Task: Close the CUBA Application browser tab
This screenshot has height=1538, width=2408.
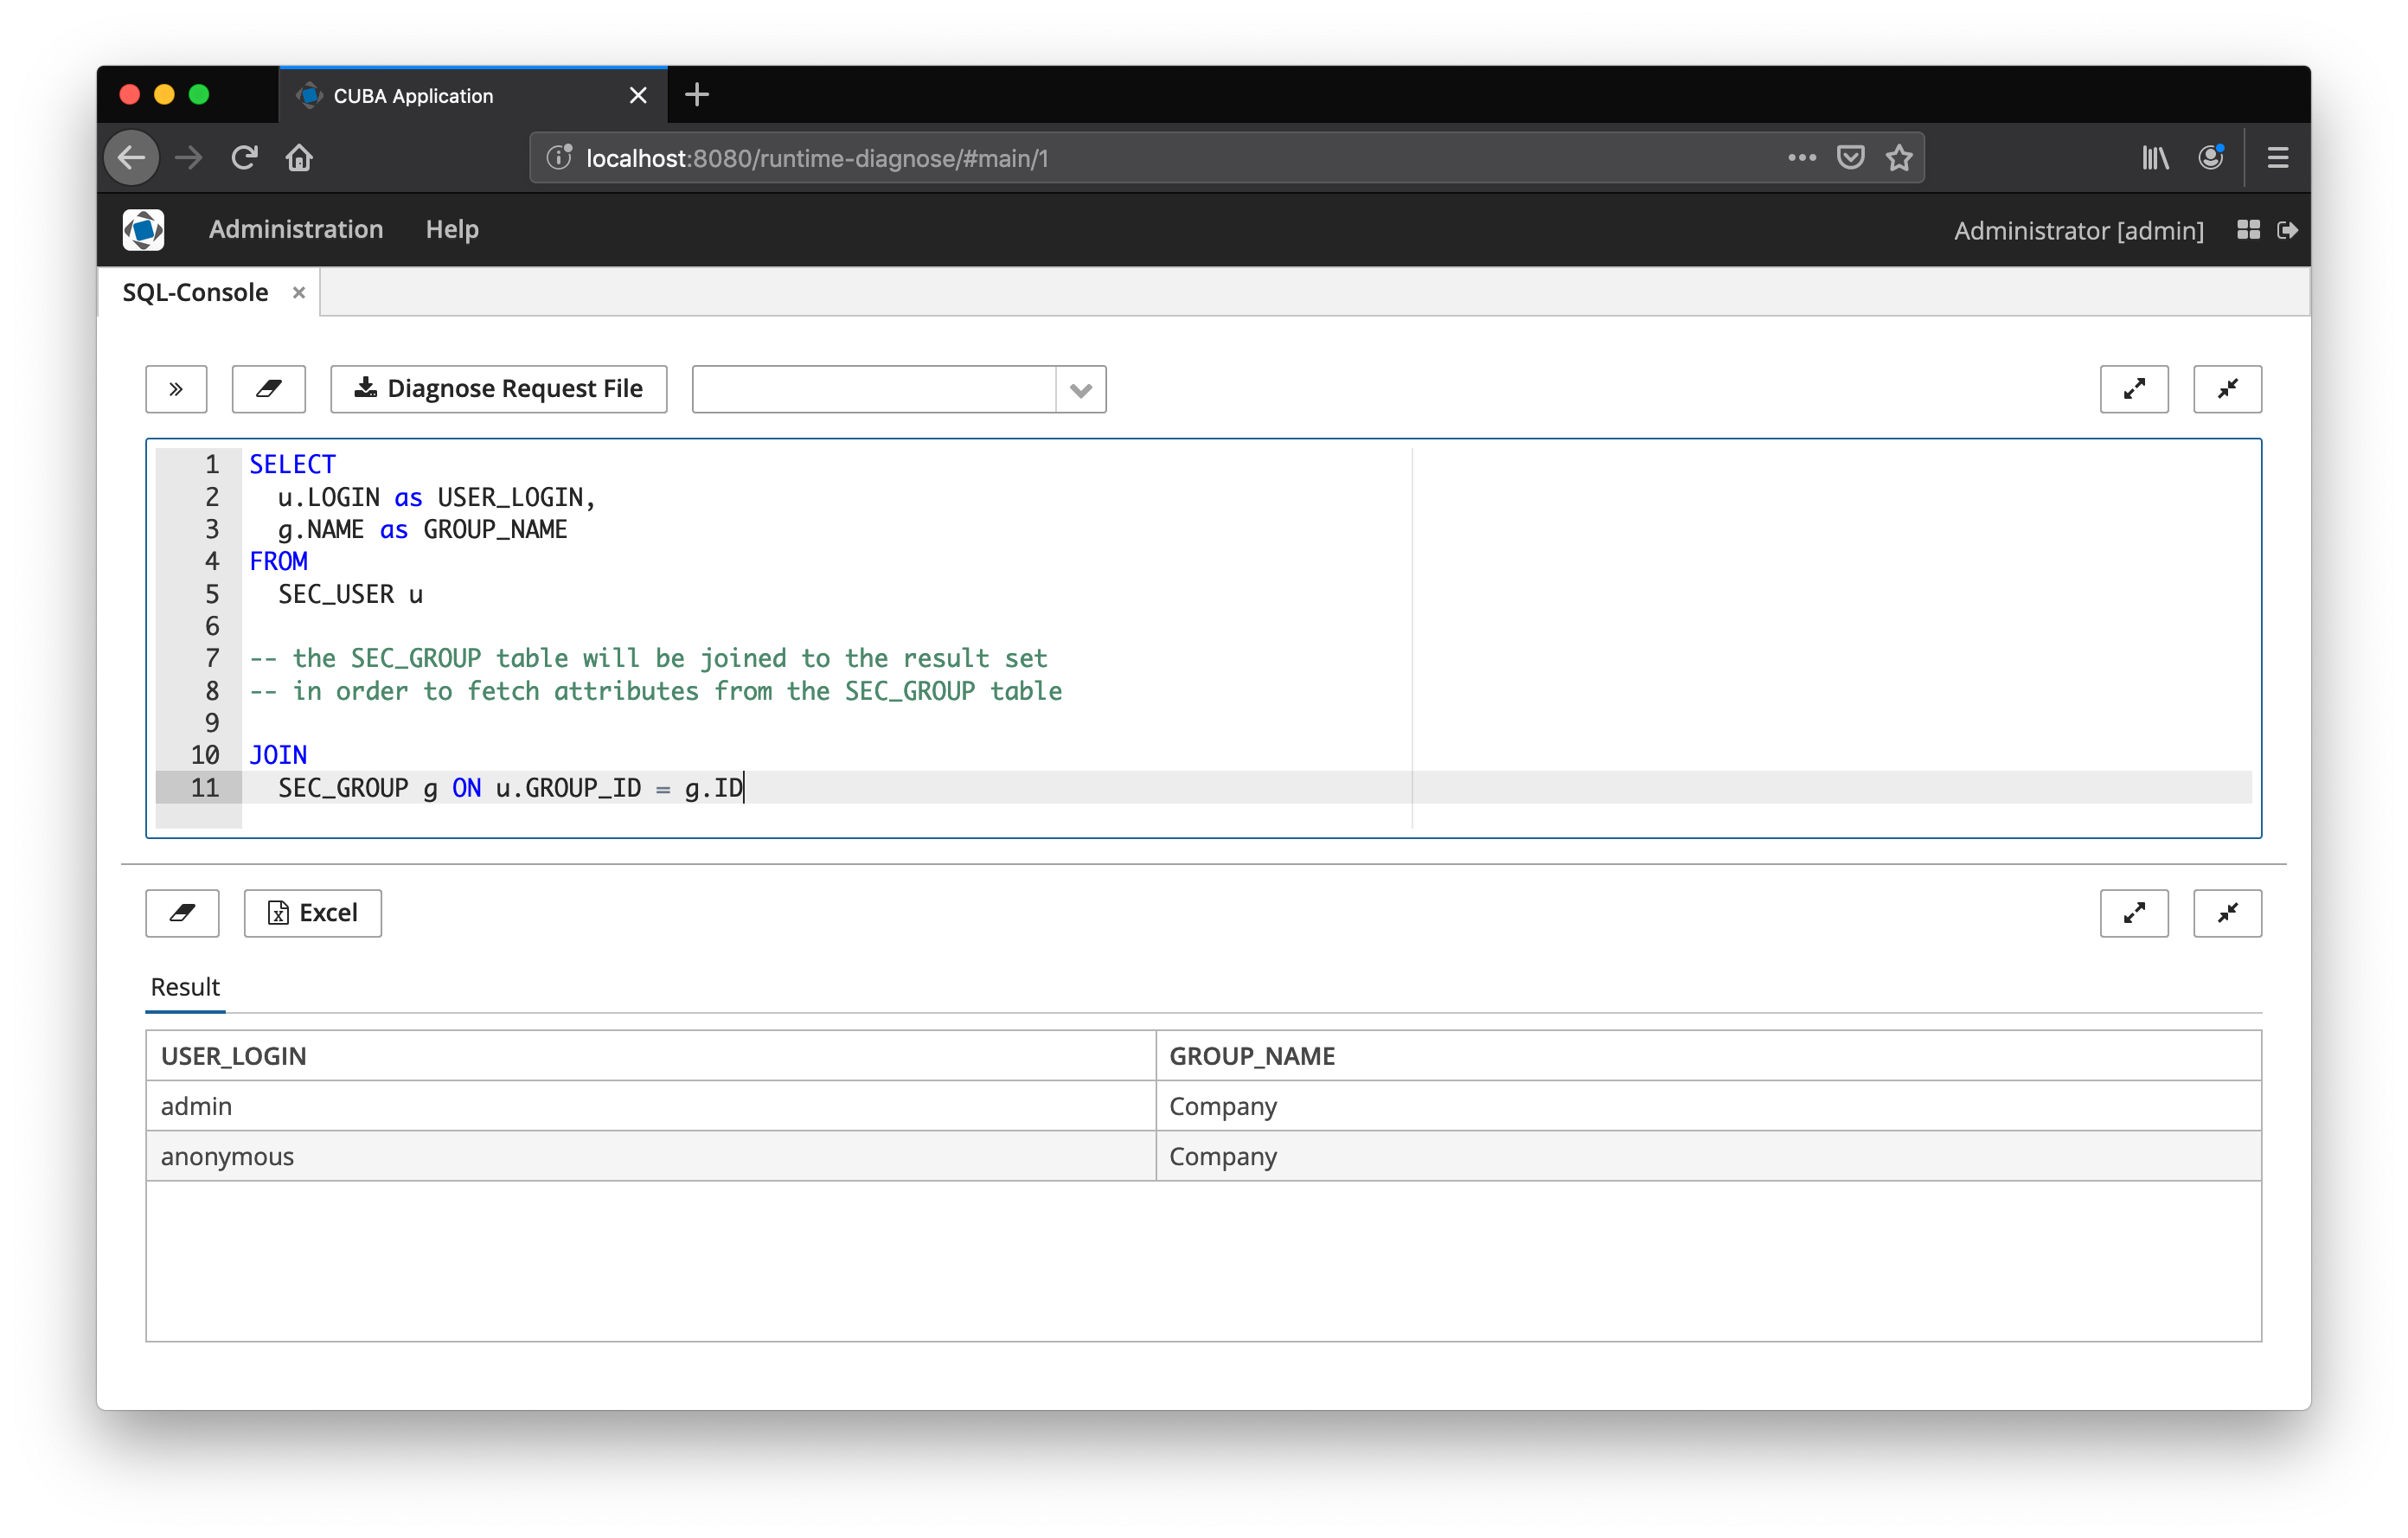Action: point(638,95)
